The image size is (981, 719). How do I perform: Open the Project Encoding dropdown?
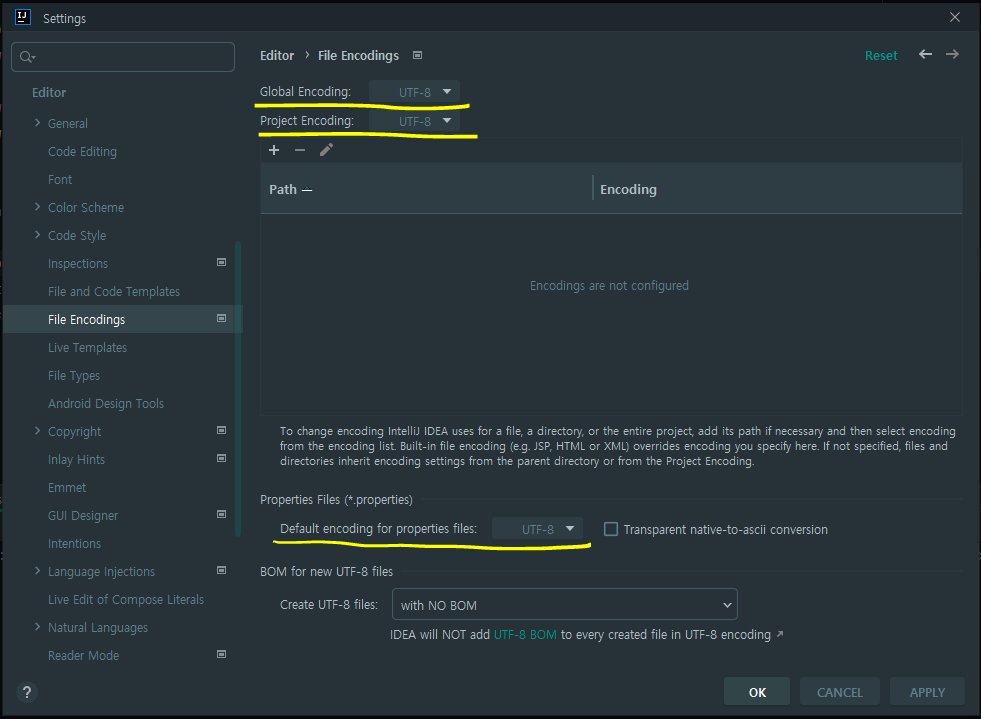point(414,121)
